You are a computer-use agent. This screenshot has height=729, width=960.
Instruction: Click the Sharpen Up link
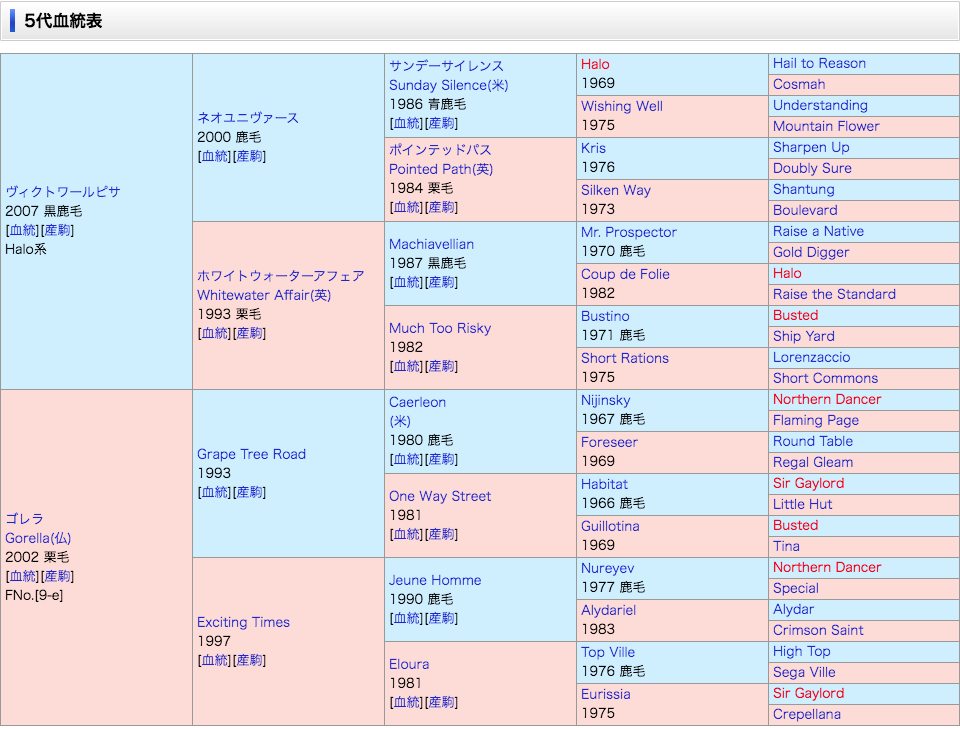[x=811, y=147]
